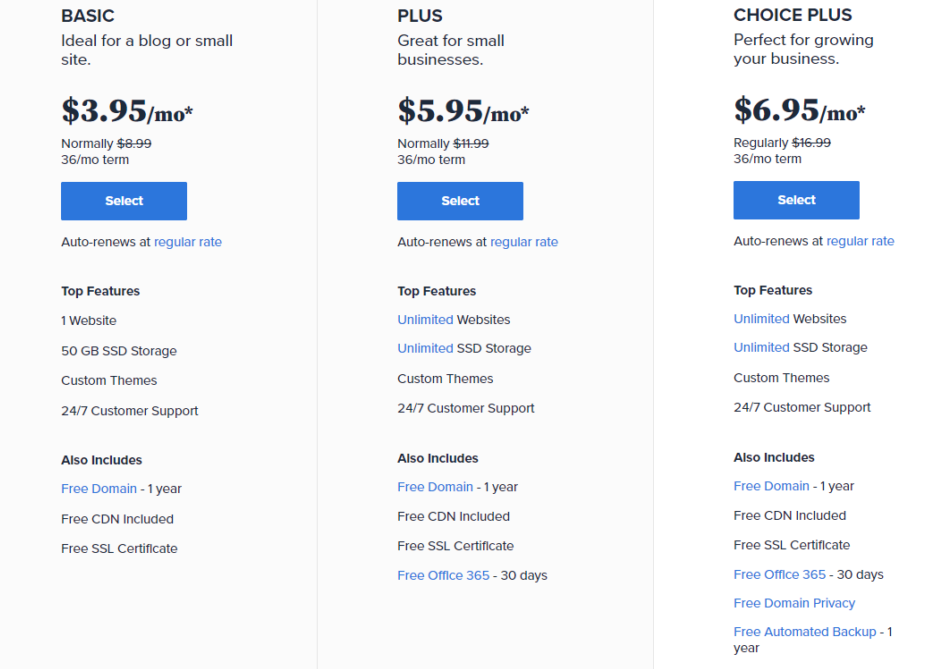Select the BASIC hosting plan
The image size is (942, 669).
(124, 201)
